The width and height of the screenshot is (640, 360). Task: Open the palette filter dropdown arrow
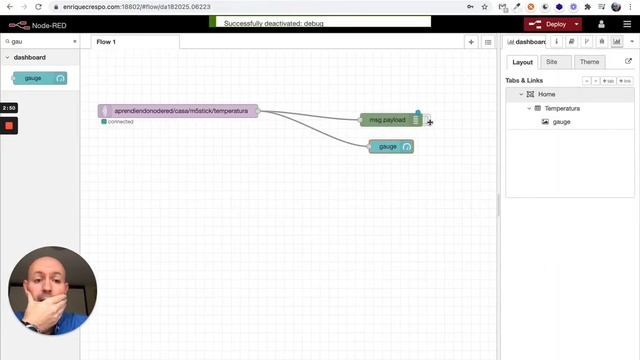click(x=75, y=42)
